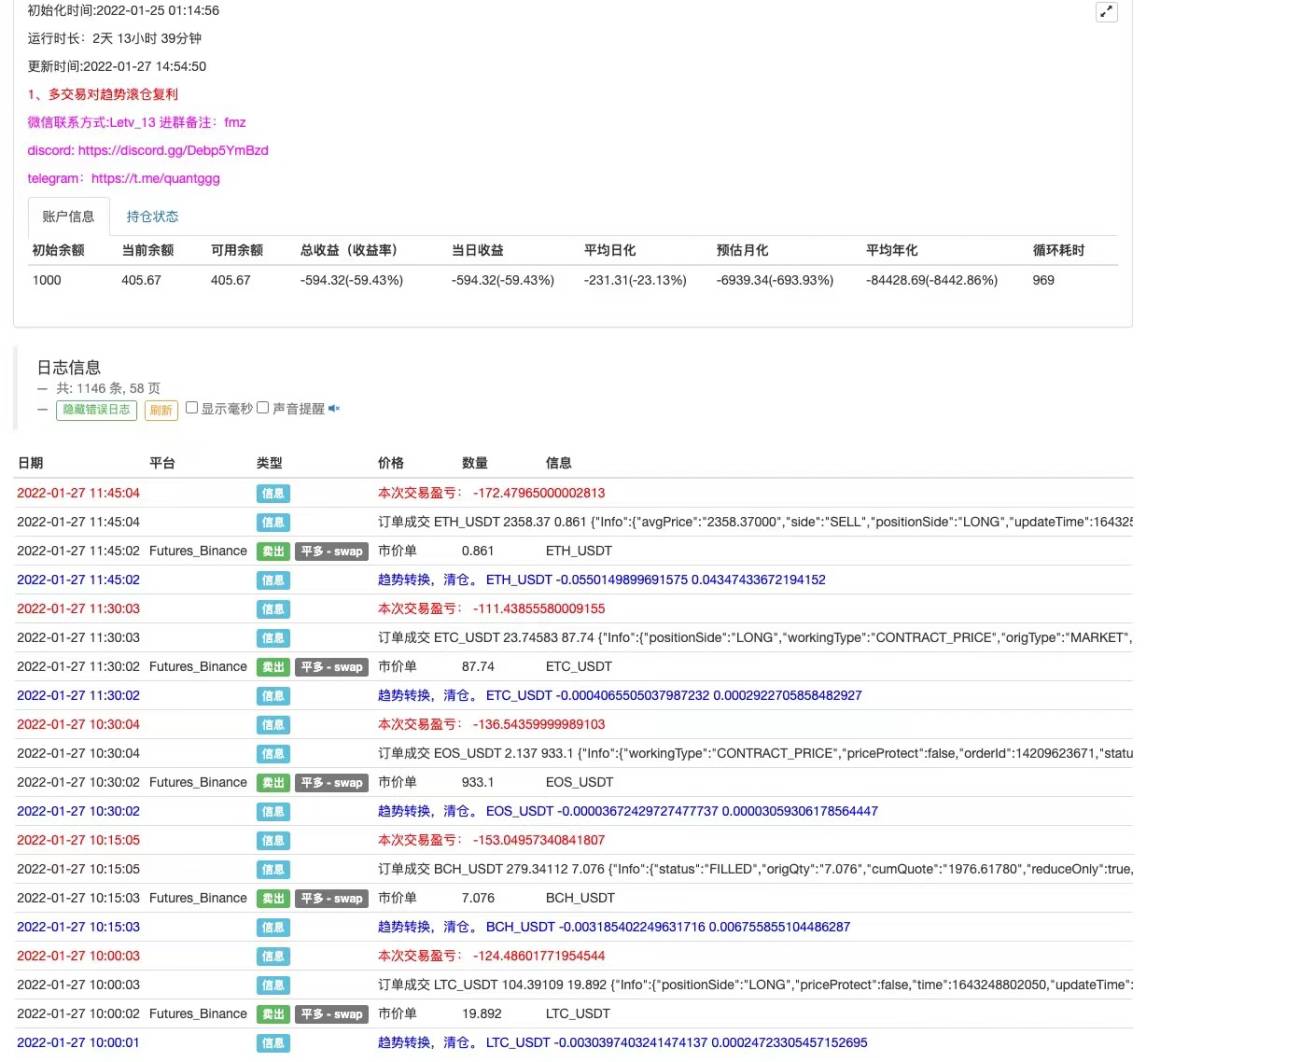Click the 卖出 badge in EOS_USDT row
The height and width of the screenshot is (1062, 1300).
[x=273, y=783]
